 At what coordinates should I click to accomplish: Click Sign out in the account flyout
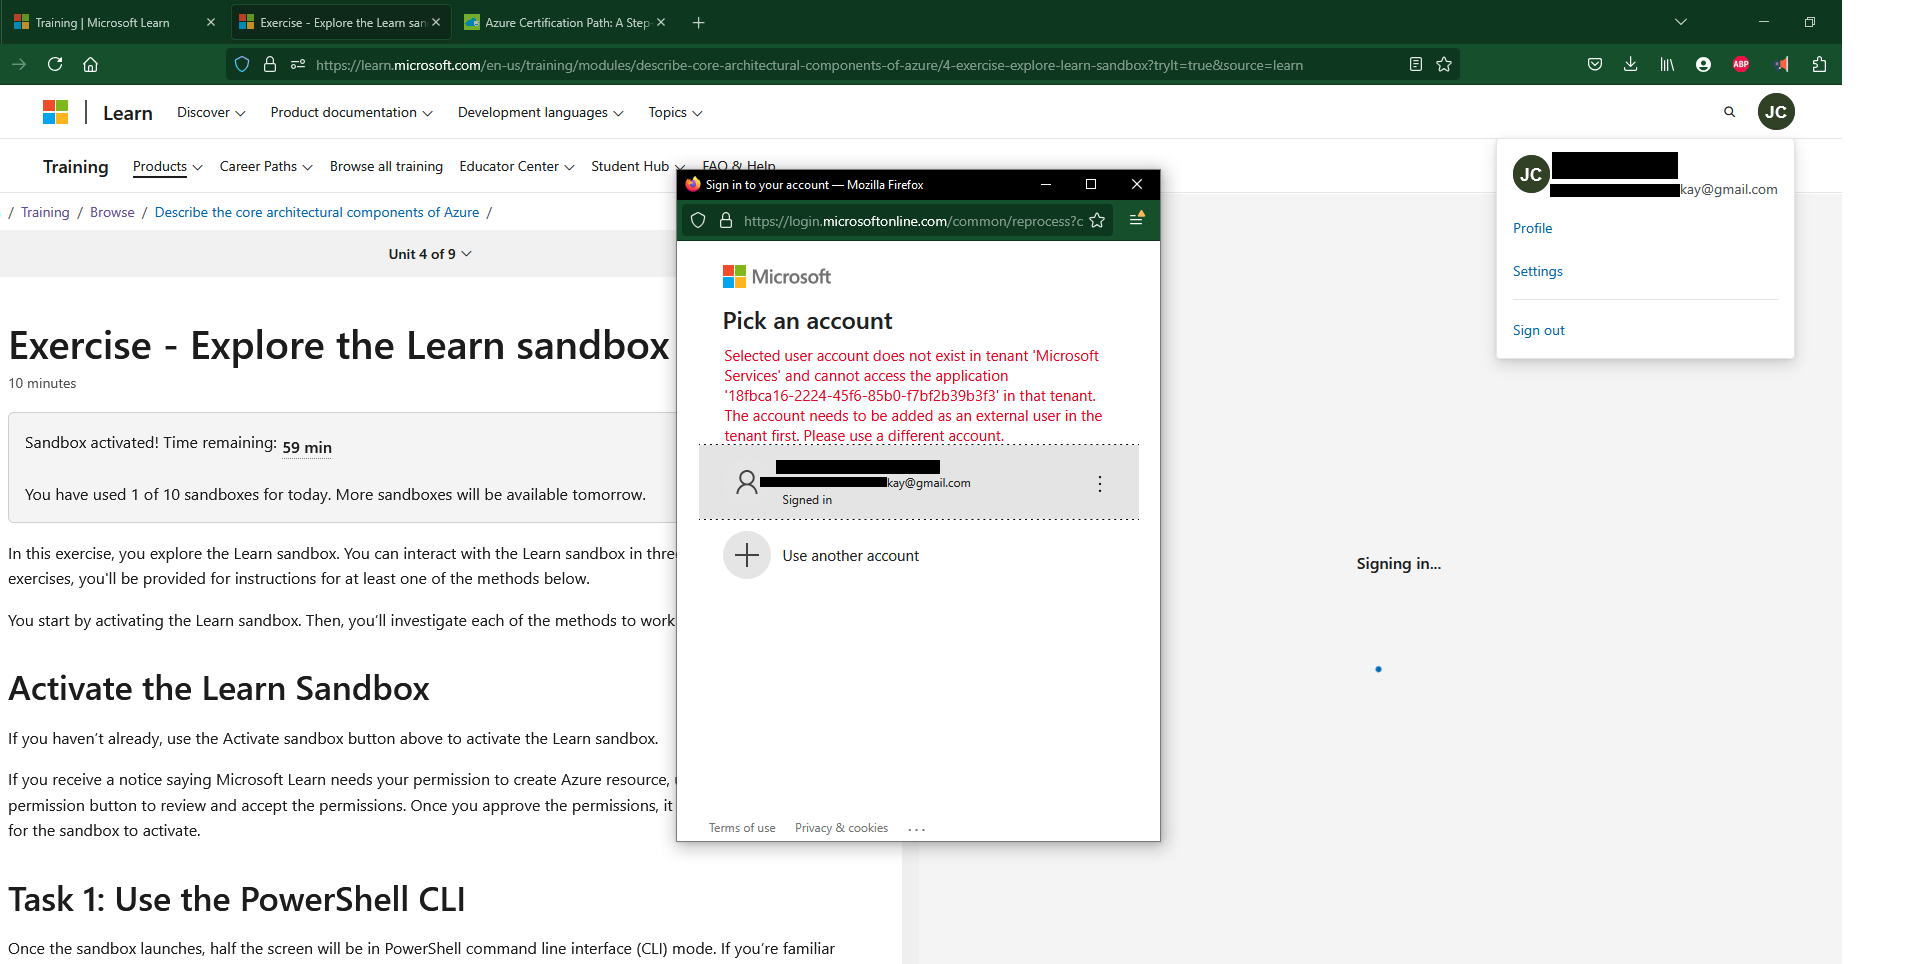[1538, 330]
